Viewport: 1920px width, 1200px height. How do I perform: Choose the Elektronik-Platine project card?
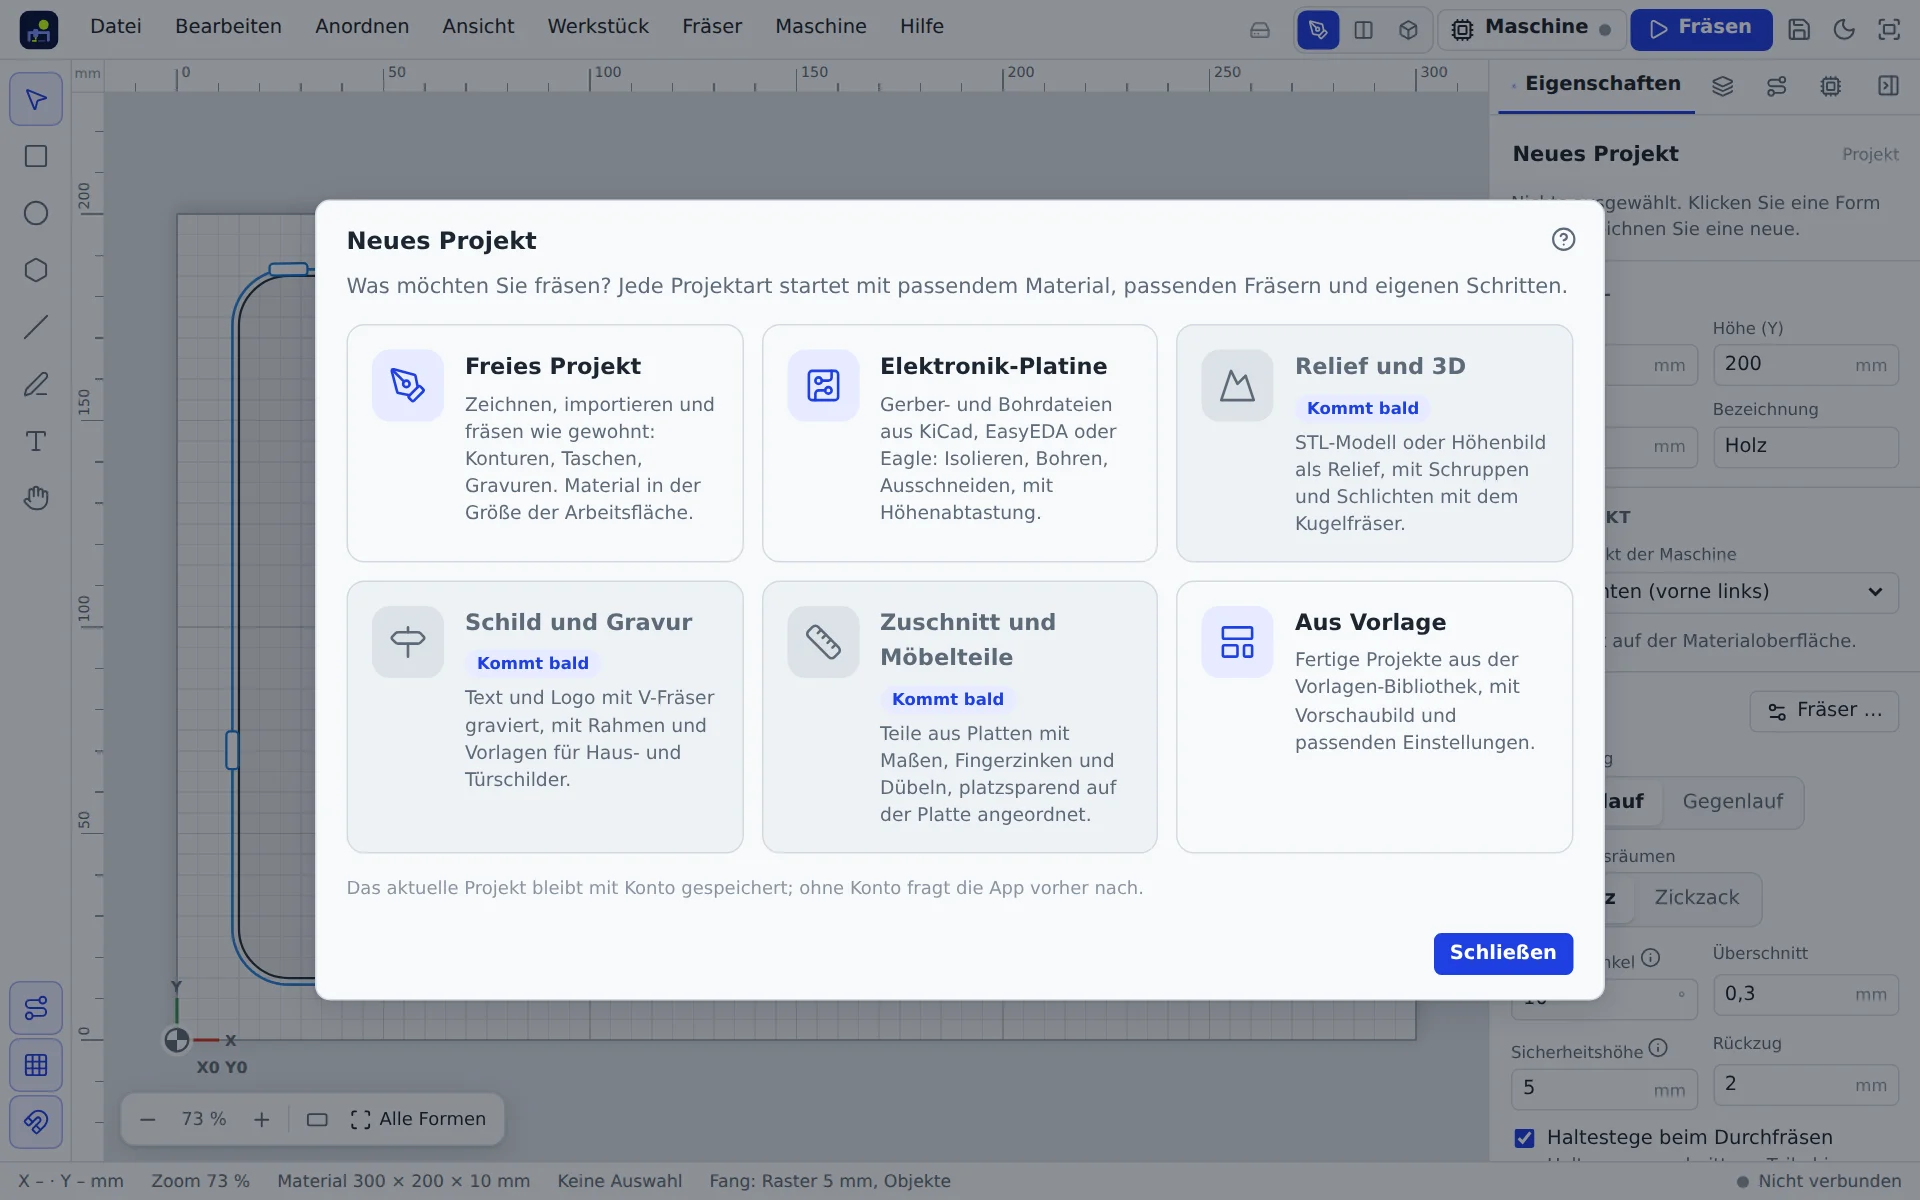tap(960, 443)
